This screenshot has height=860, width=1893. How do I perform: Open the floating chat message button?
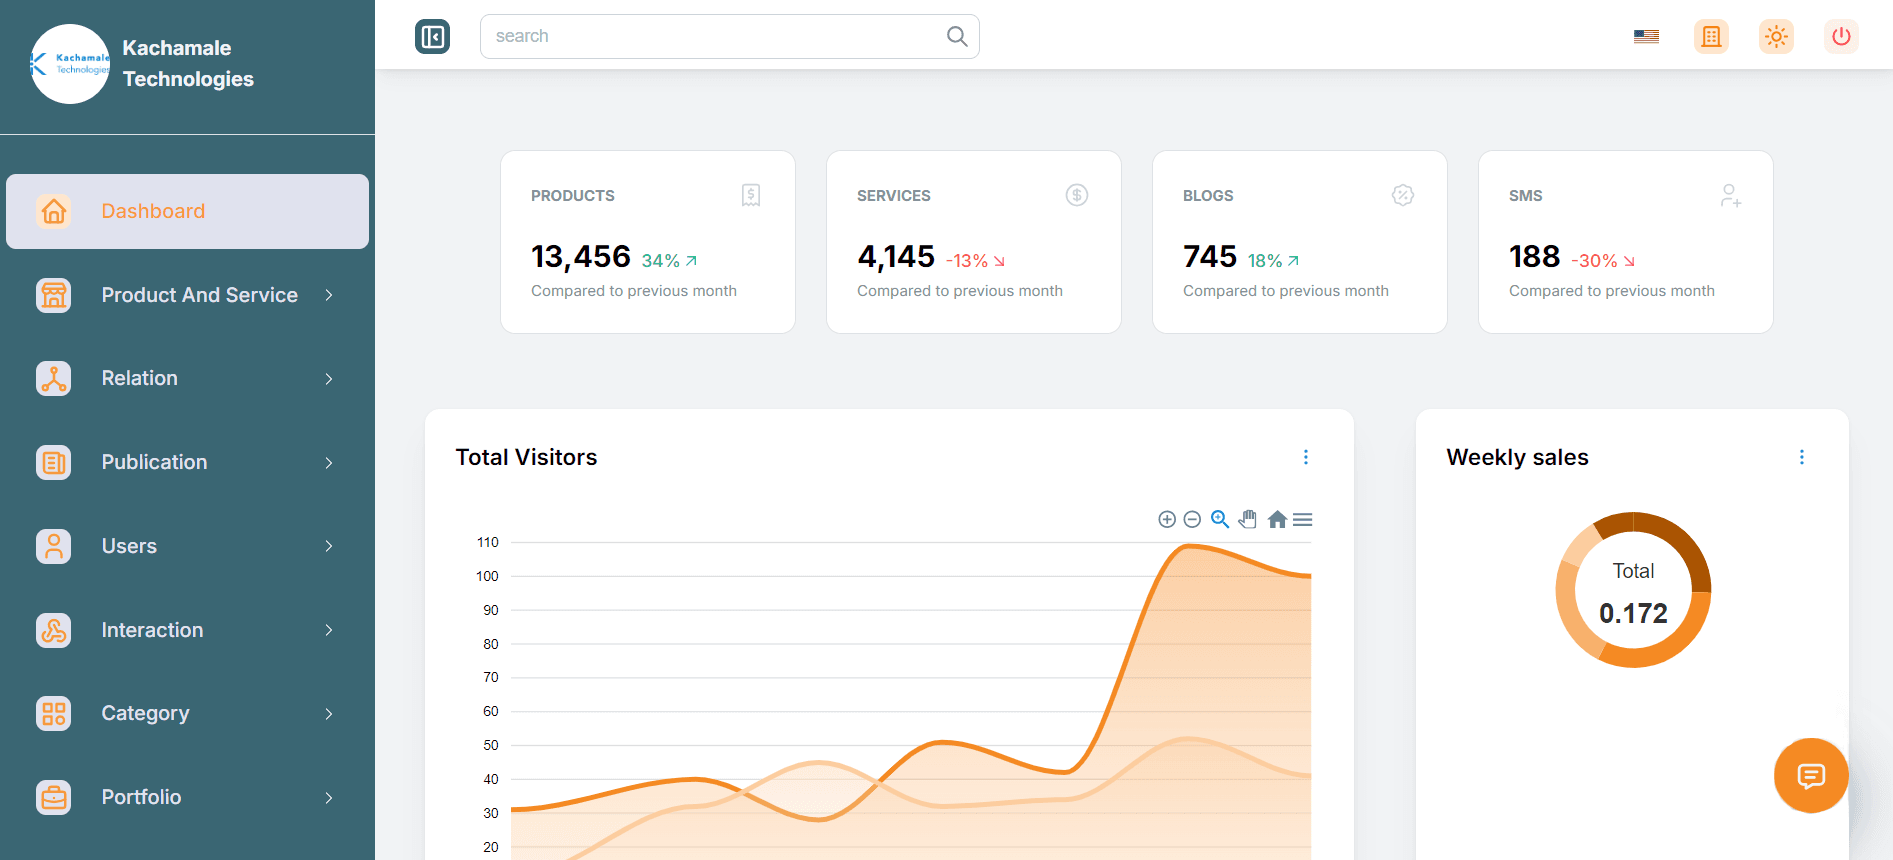point(1810,775)
